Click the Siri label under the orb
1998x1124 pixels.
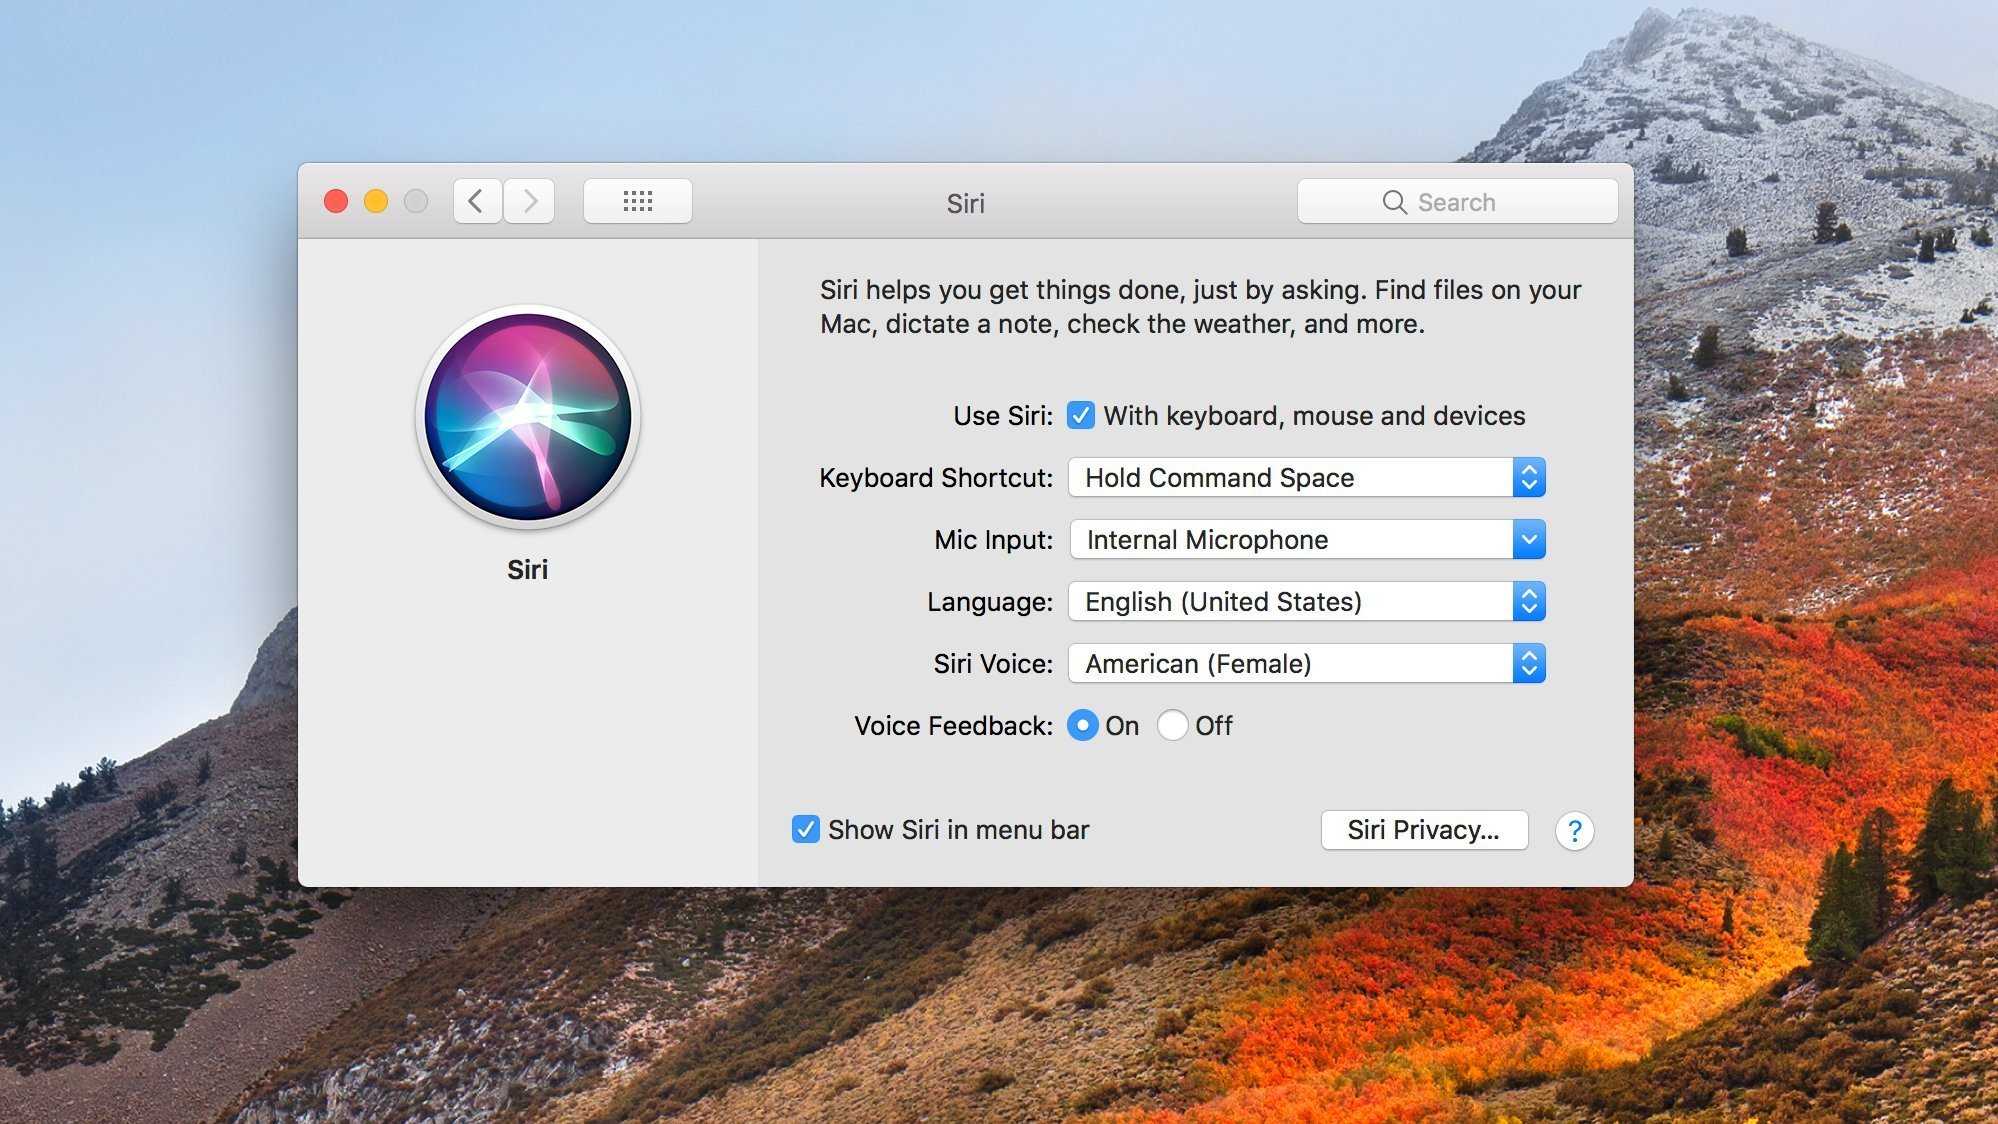click(527, 569)
